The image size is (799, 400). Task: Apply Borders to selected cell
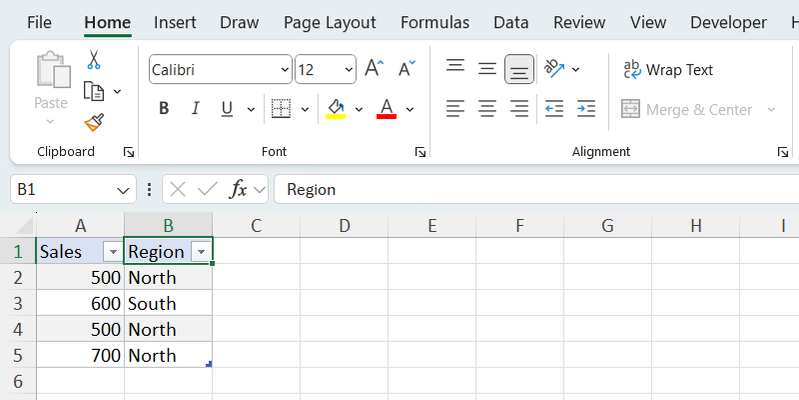pos(281,109)
